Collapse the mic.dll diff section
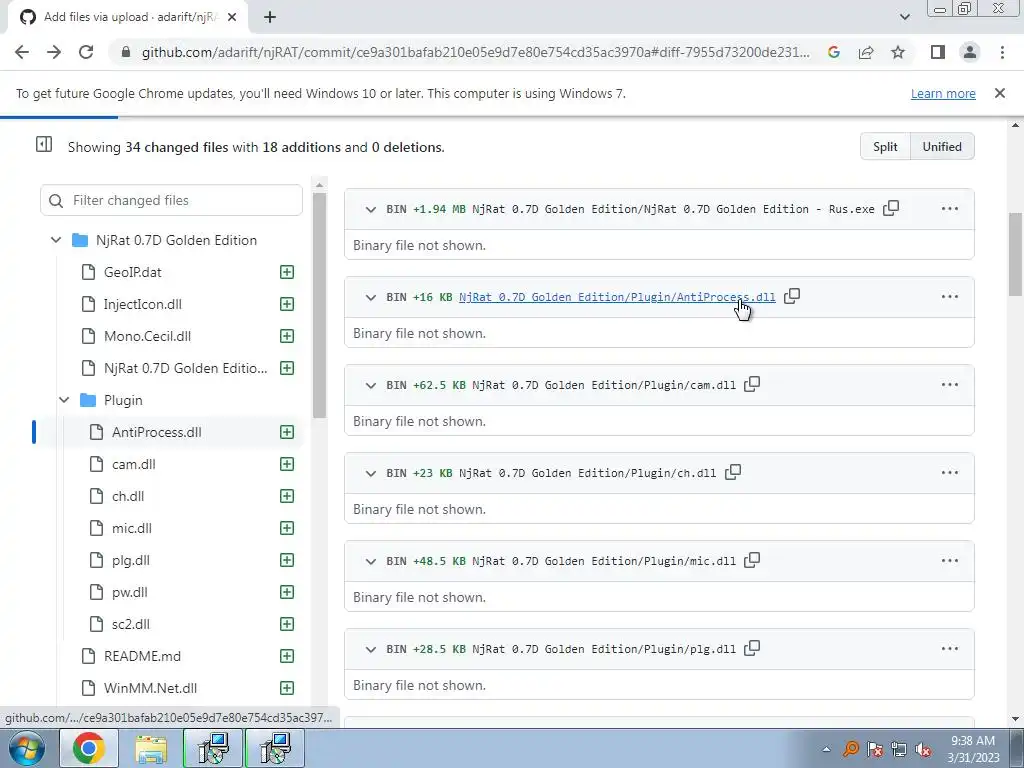Viewport: 1024px width, 768px height. coord(370,562)
